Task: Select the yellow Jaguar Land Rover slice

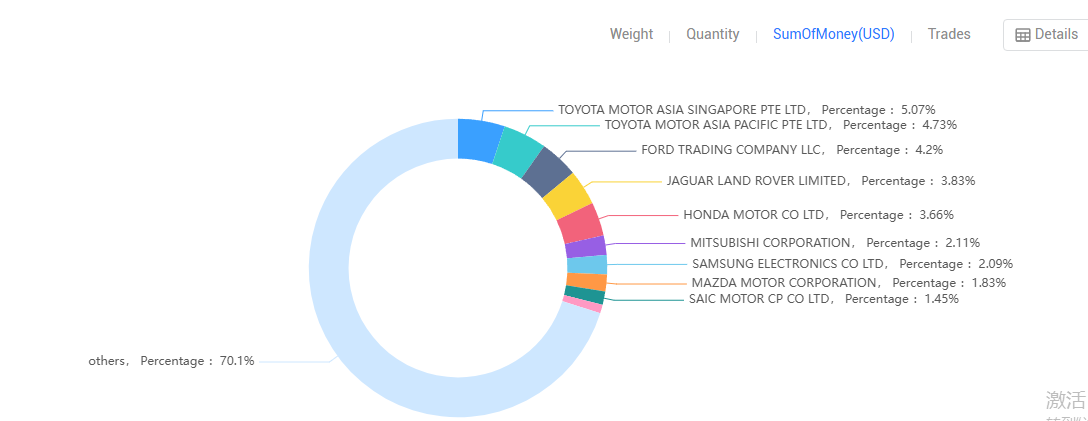Action: click(568, 196)
